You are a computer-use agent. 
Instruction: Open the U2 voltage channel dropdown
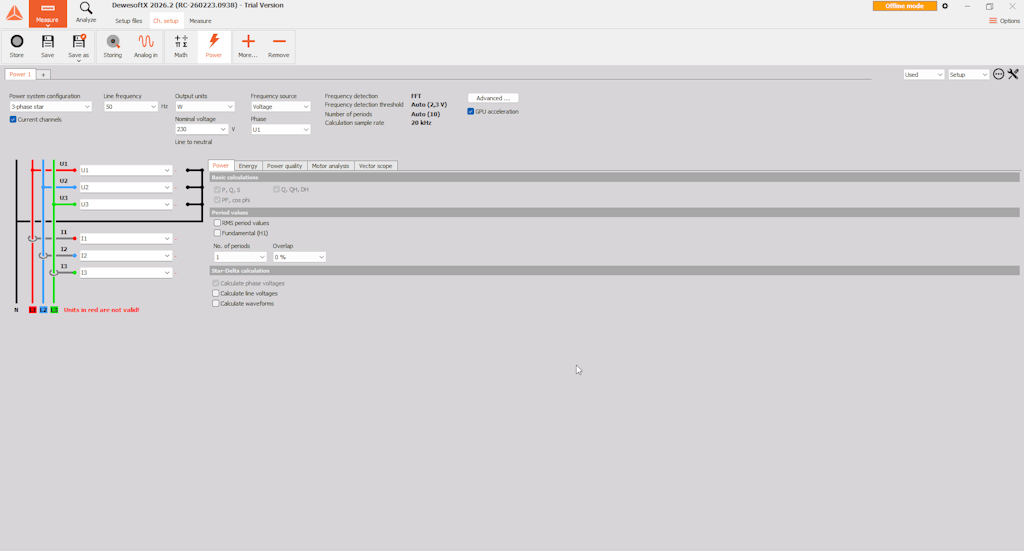pyautogui.click(x=125, y=187)
